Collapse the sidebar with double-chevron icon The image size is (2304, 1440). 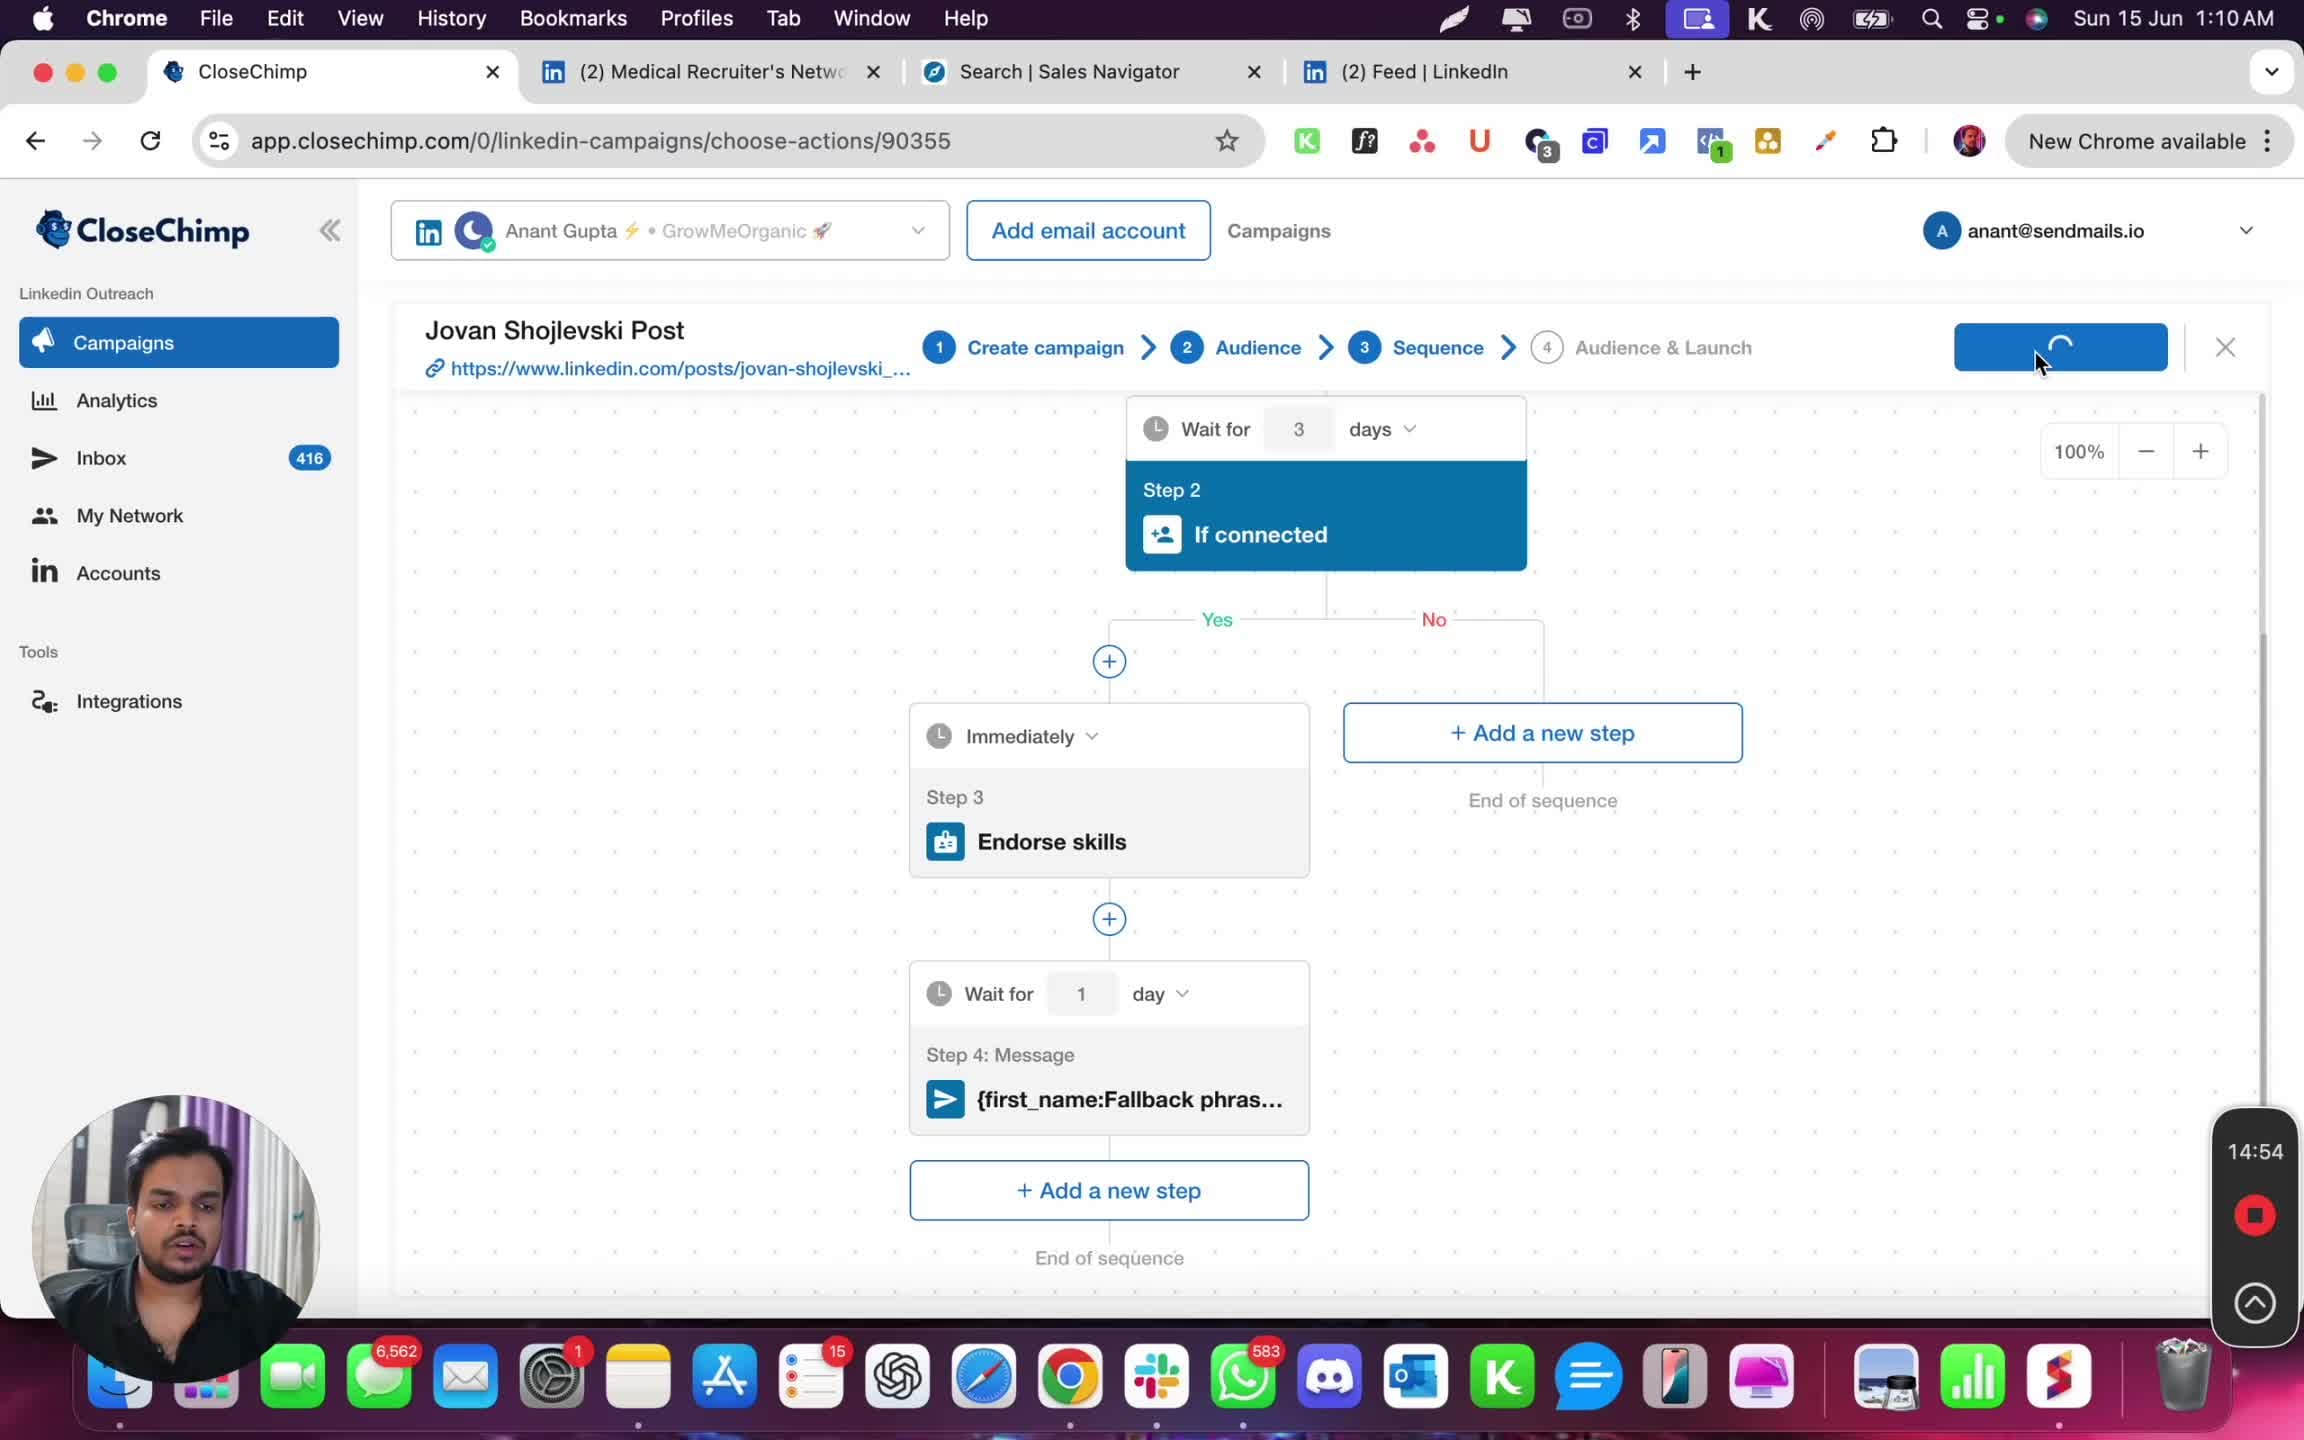coord(329,231)
